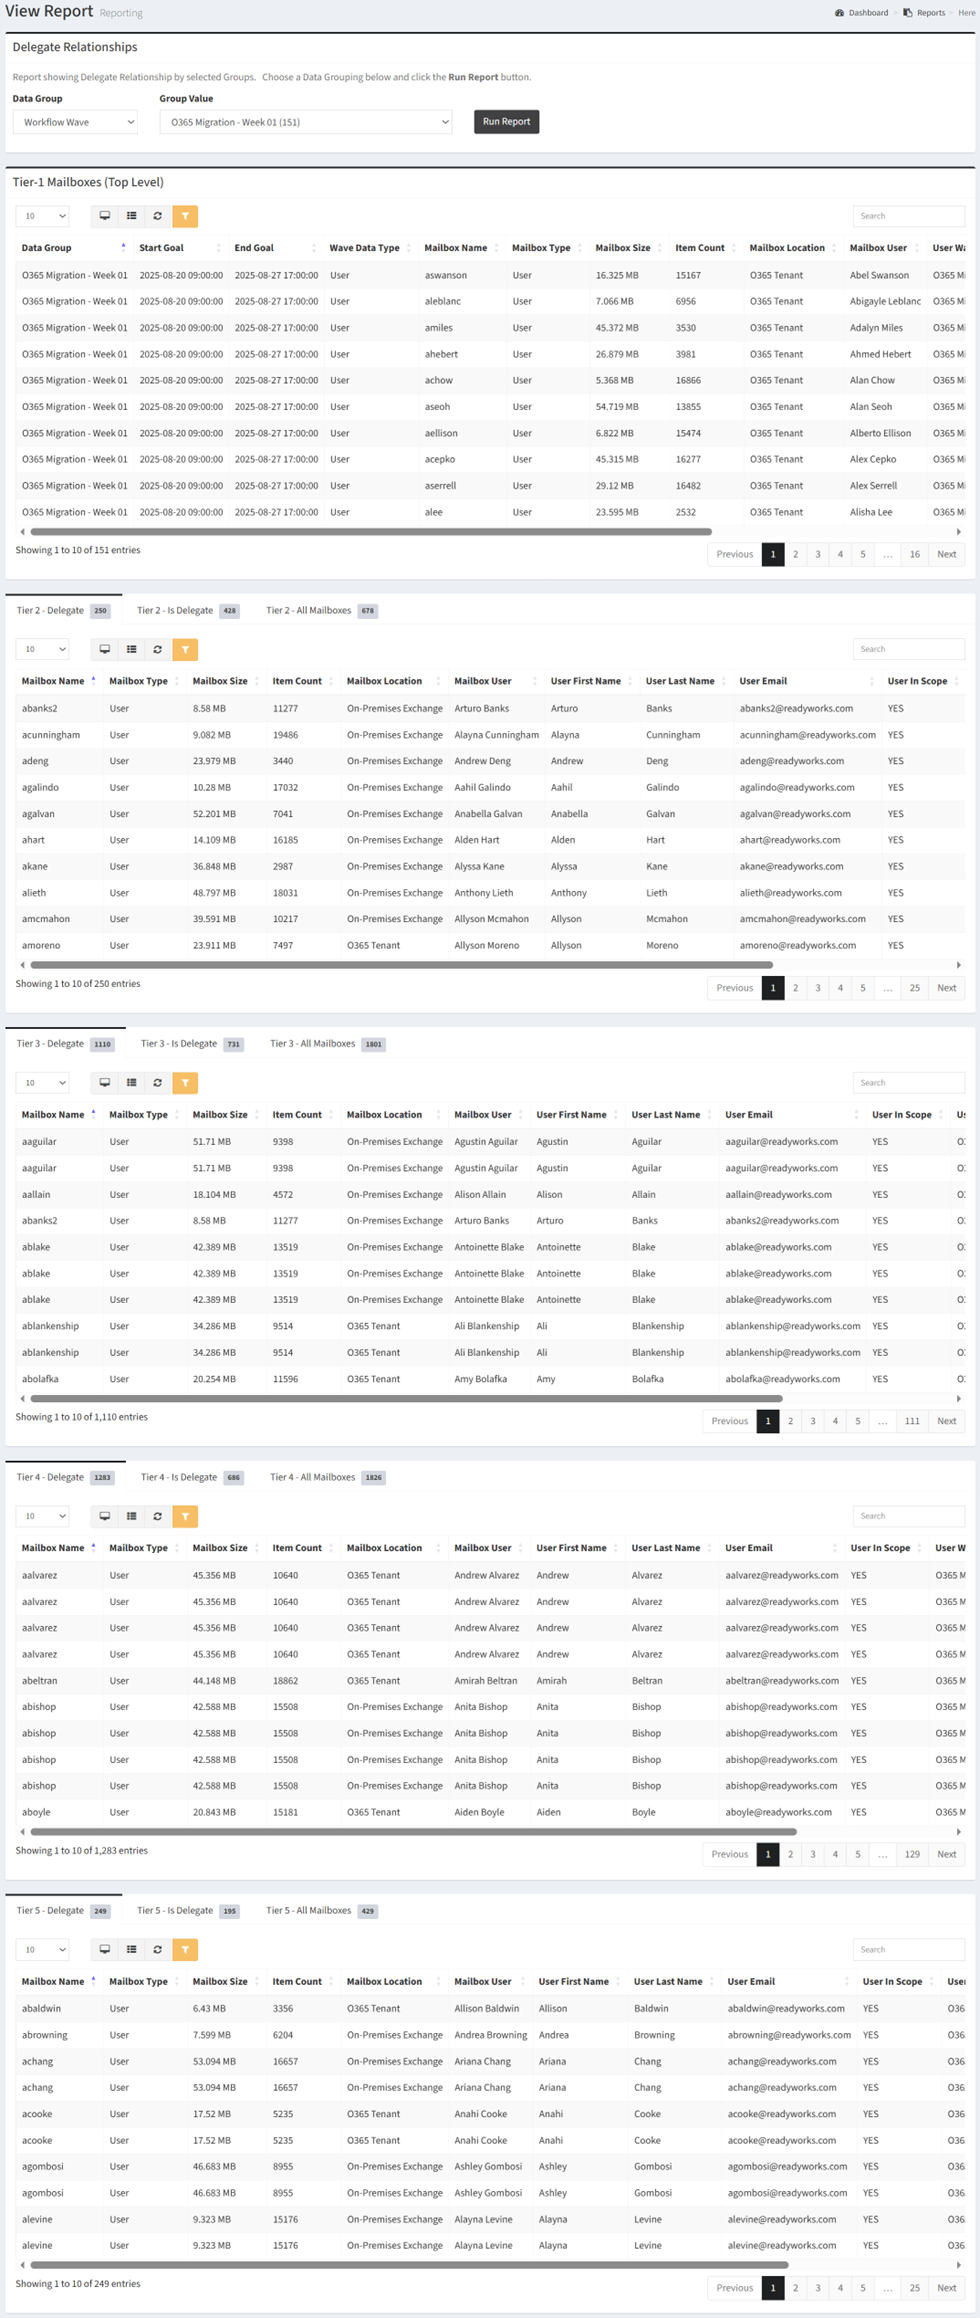This screenshot has height=2318, width=980.
Task: Open the Data Group dropdown showing Workflow Wave
Action: coord(76,122)
